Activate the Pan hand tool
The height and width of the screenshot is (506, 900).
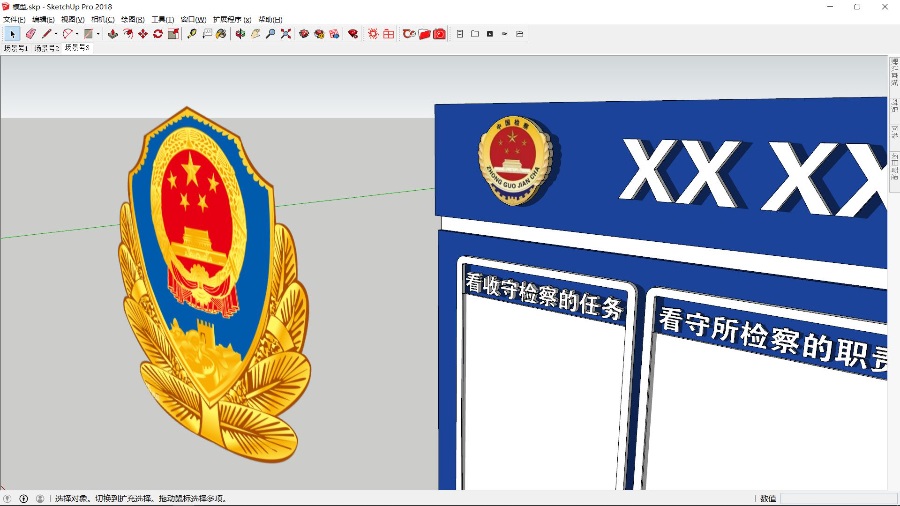pos(255,34)
